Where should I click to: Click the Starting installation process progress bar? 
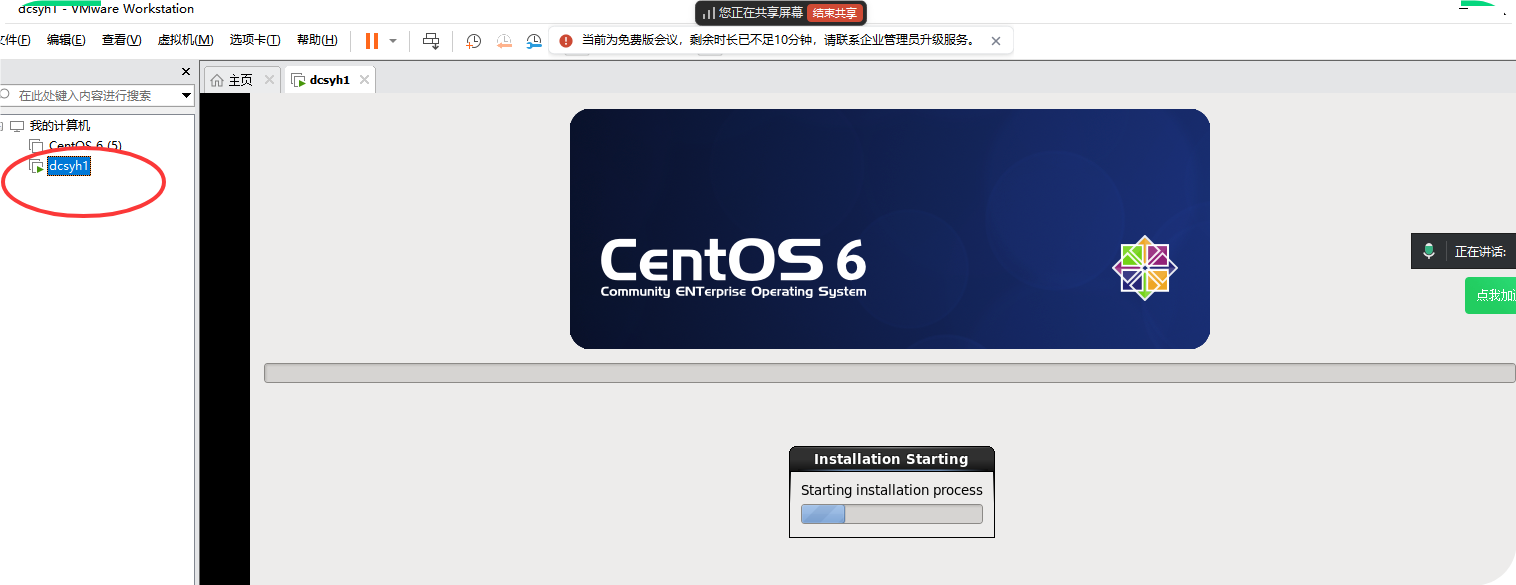tap(891, 514)
